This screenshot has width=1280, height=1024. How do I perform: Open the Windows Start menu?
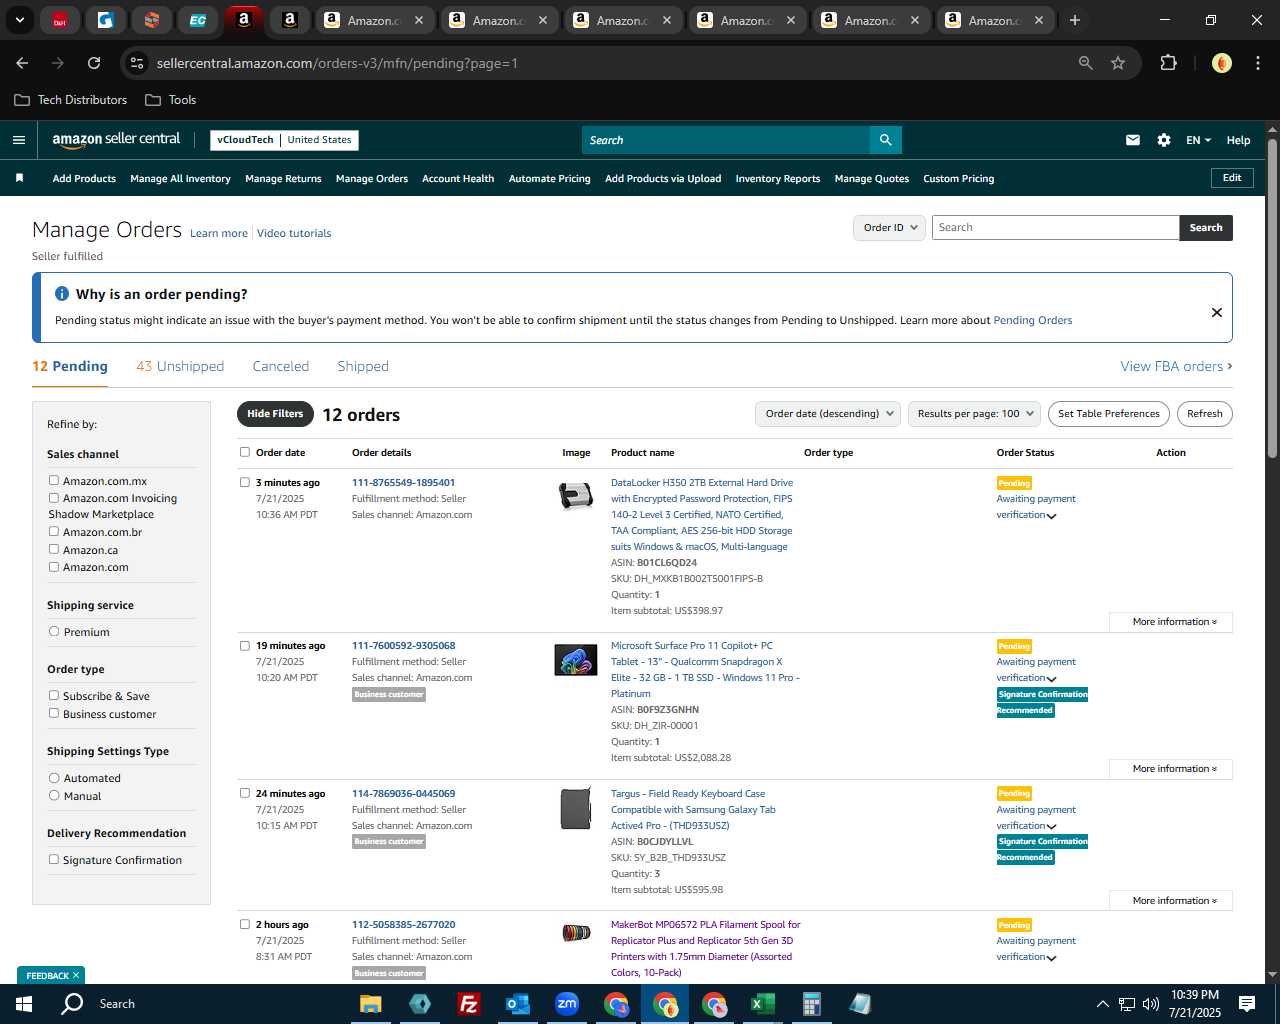[23, 1004]
